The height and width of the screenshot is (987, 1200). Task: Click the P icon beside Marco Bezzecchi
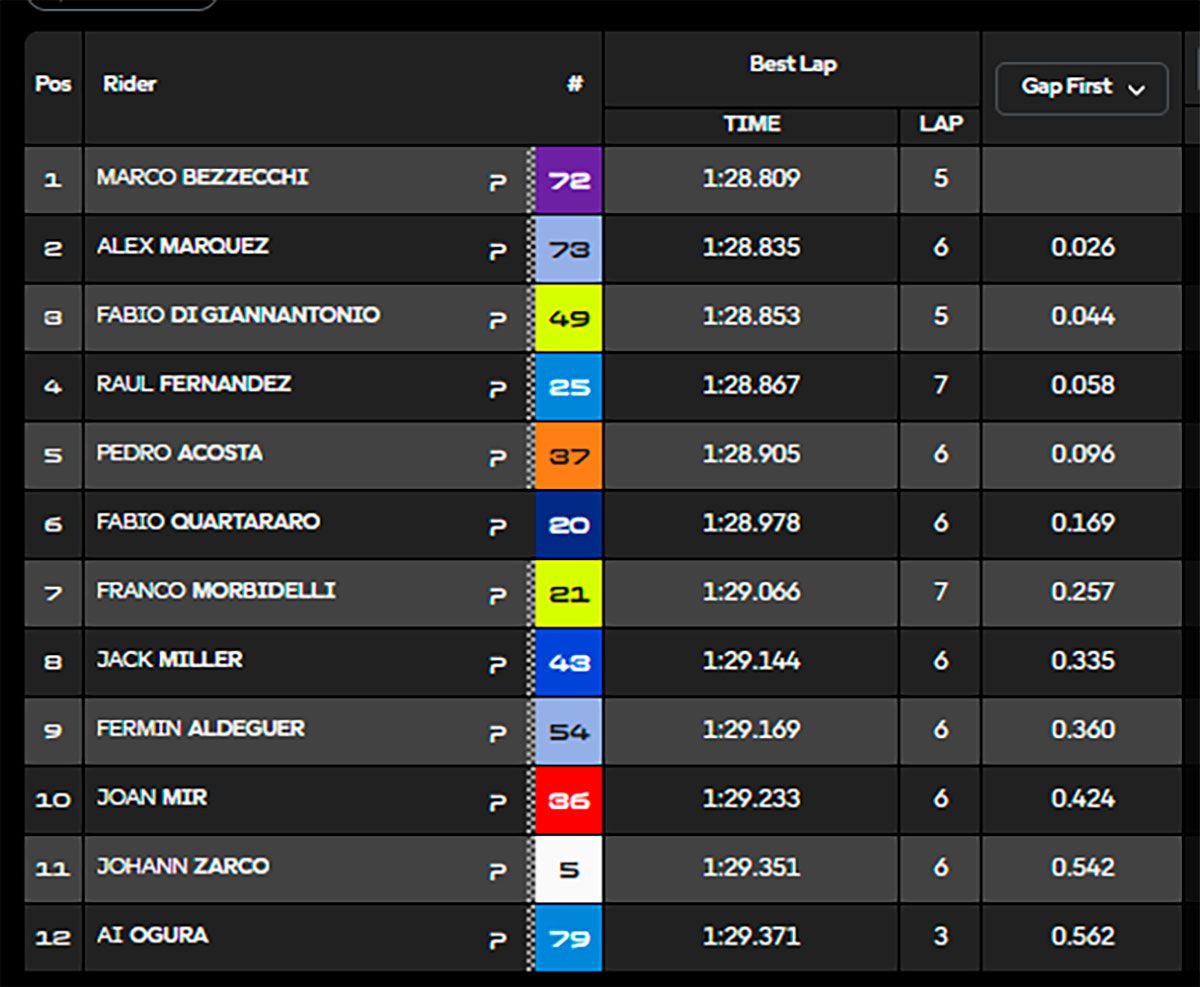[x=498, y=182]
